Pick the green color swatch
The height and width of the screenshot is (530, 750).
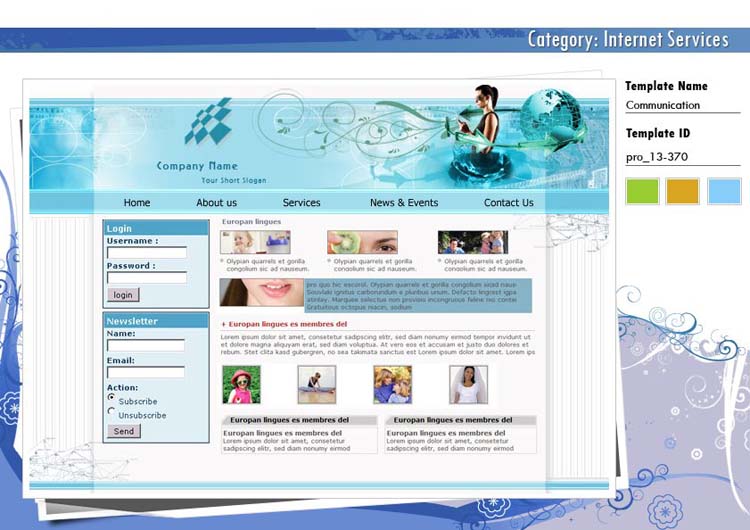642,191
